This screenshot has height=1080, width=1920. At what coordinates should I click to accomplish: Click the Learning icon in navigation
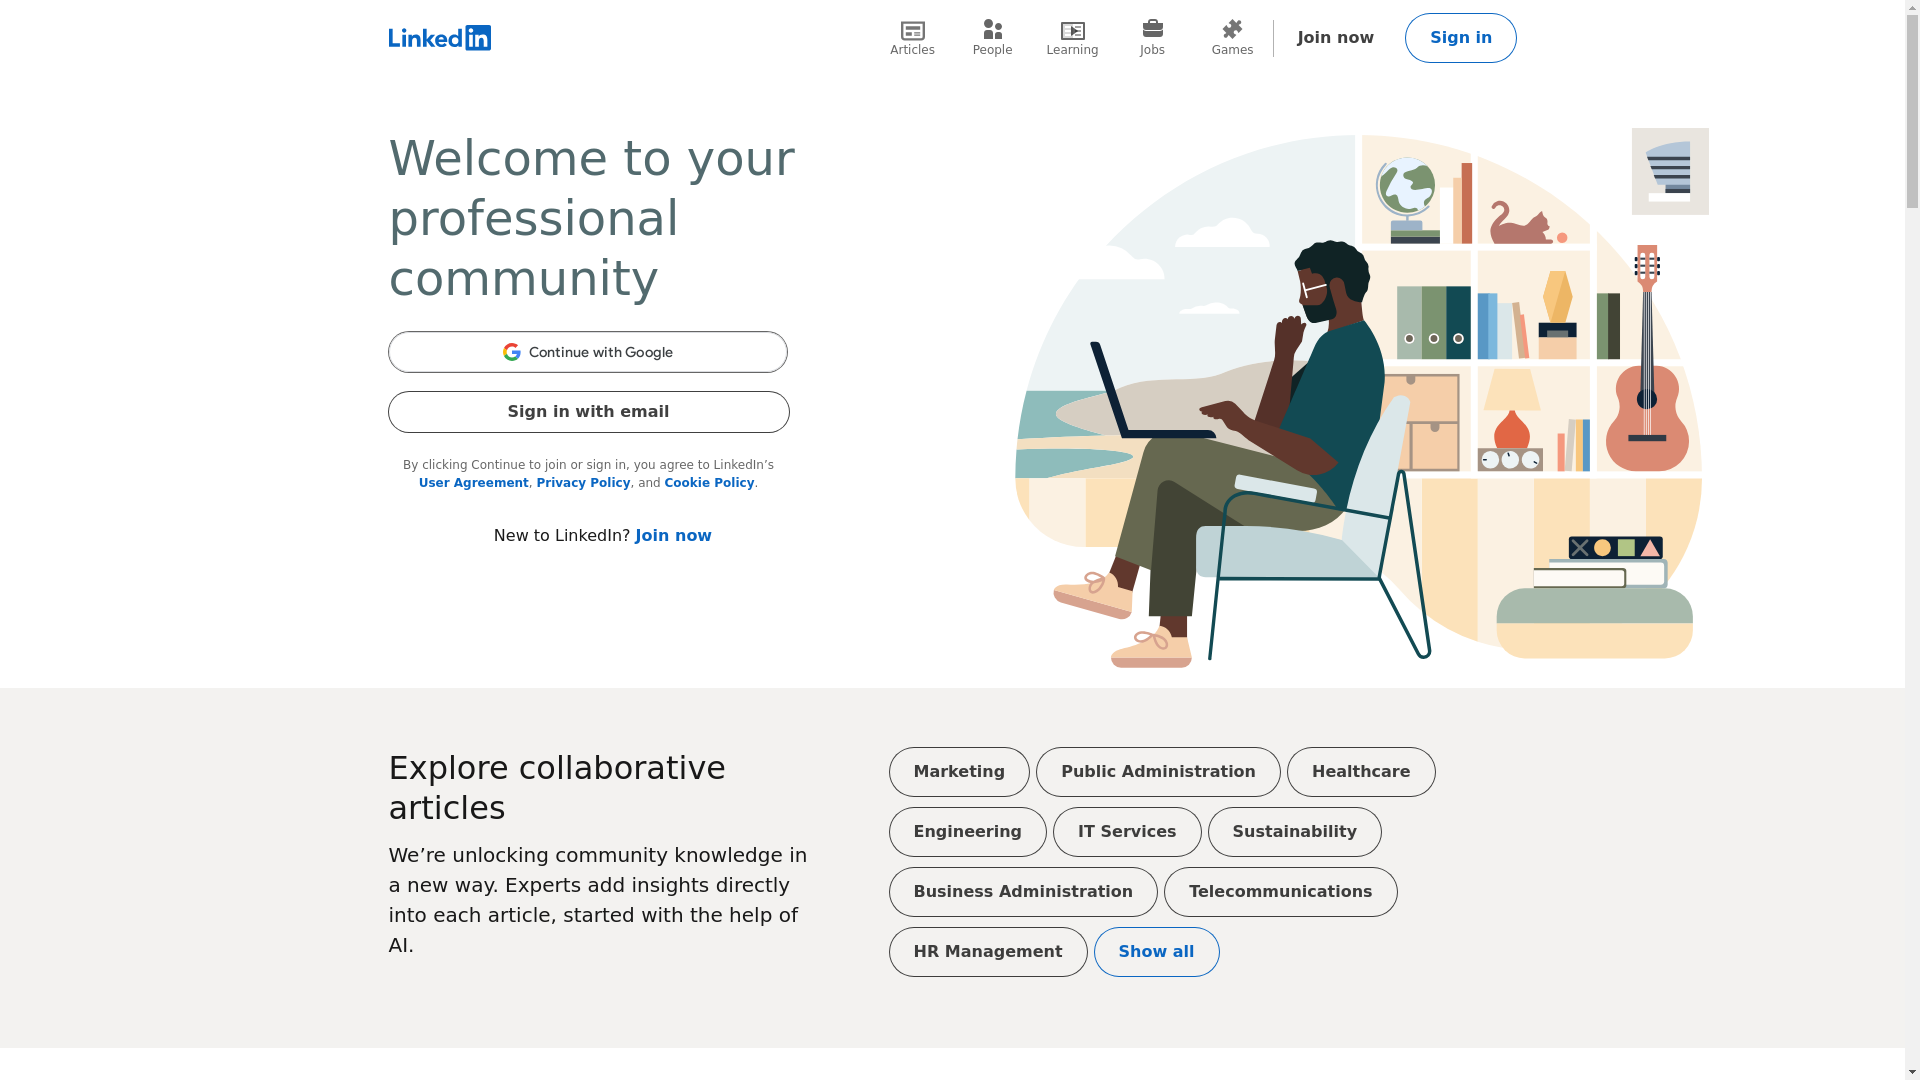pos(1072,29)
